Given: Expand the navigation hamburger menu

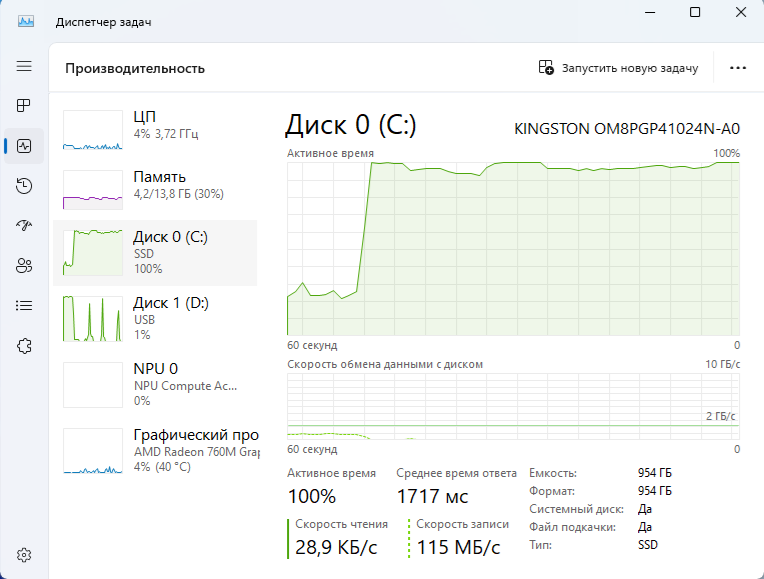Looking at the screenshot, I should (24, 66).
